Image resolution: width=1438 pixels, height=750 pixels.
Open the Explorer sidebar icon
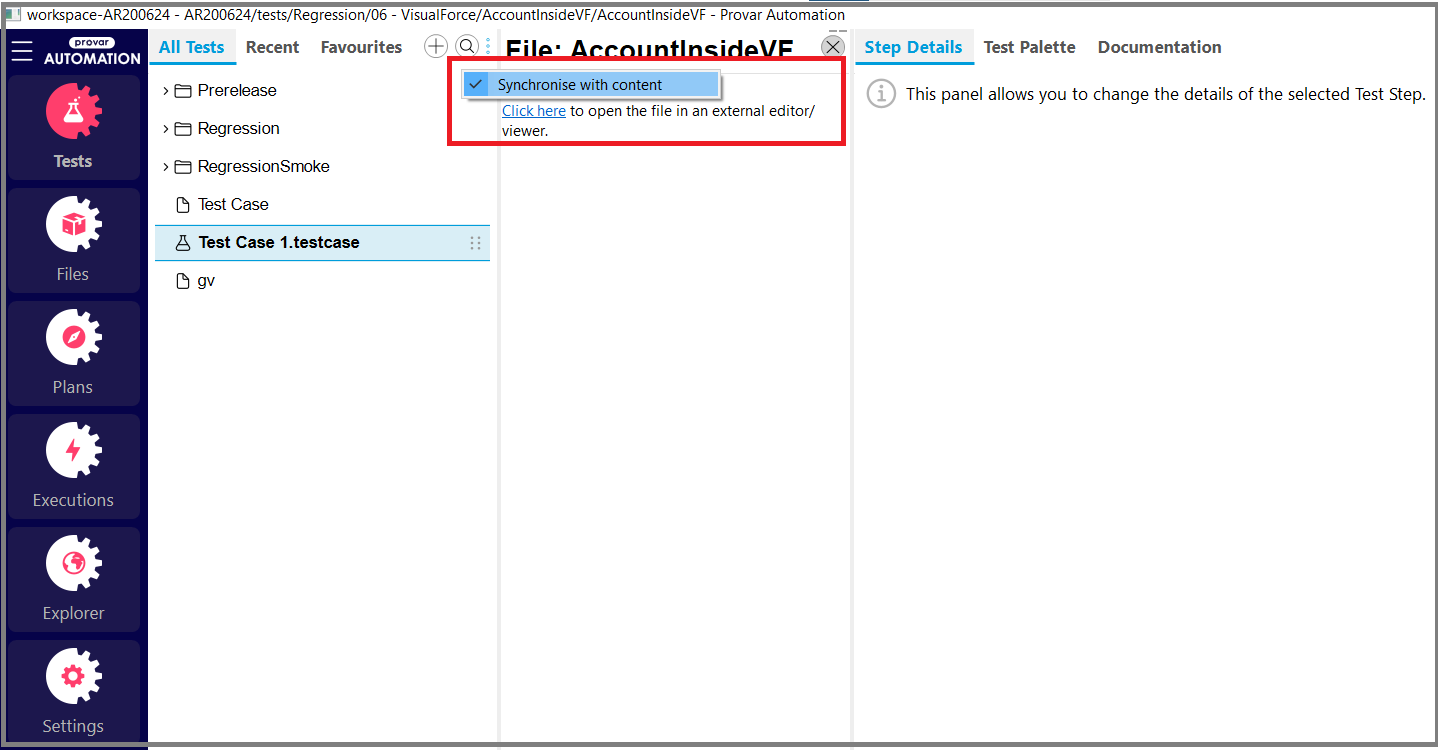tap(73, 580)
